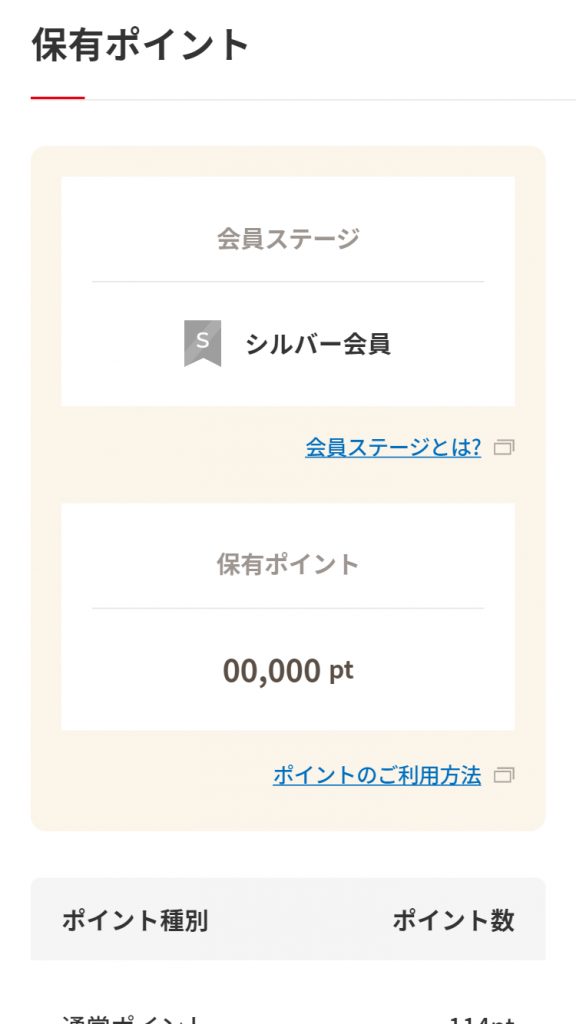Image resolution: width=576 pixels, height=1024 pixels.
Task: Click the red accent underline below the heading
Action: point(57,98)
